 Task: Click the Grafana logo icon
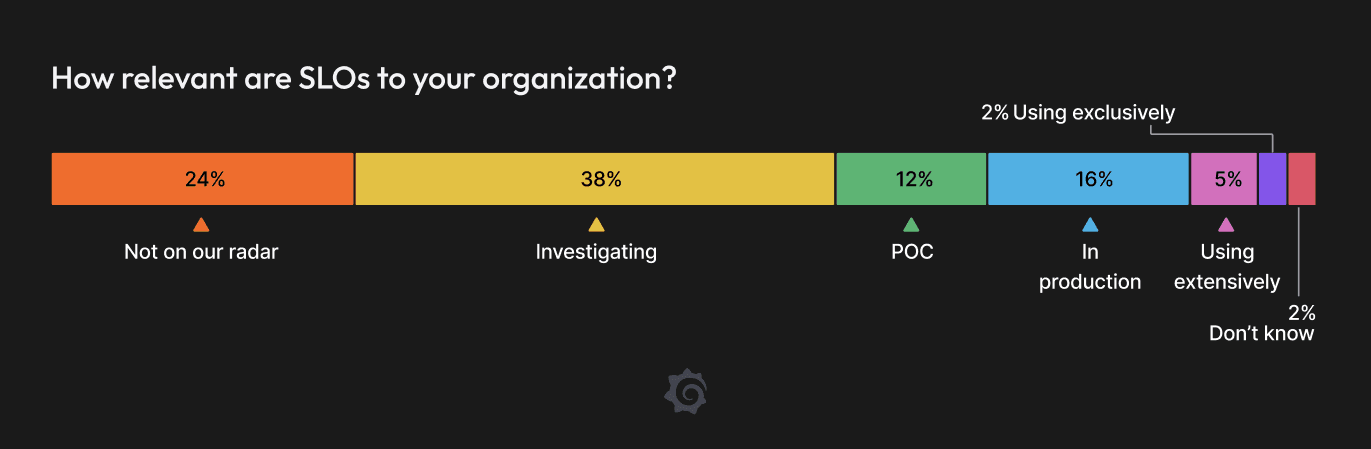coord(686,391)
